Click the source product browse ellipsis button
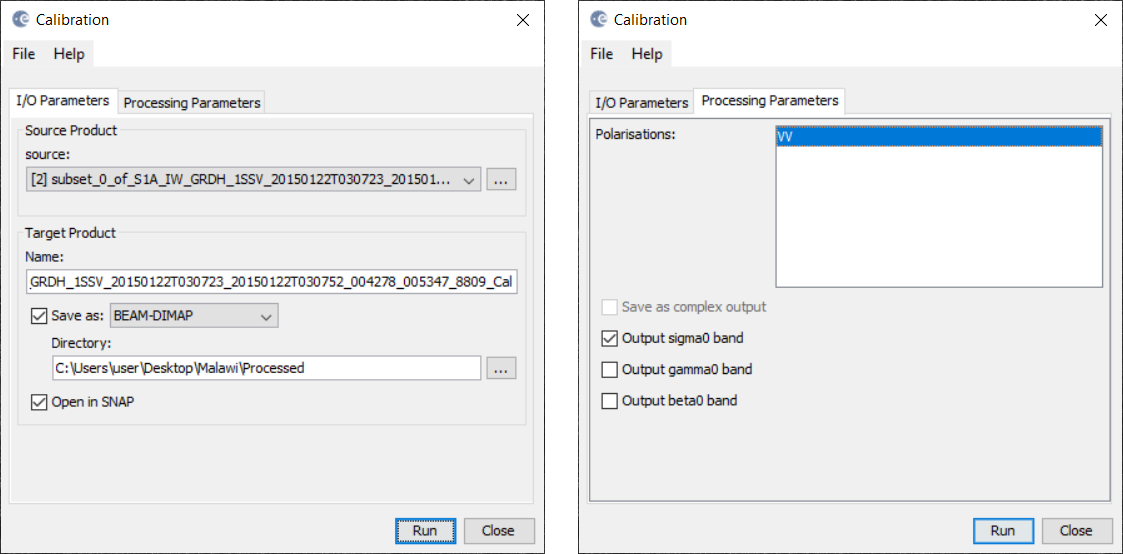1123x554 pixels. (x=501, y=180)
